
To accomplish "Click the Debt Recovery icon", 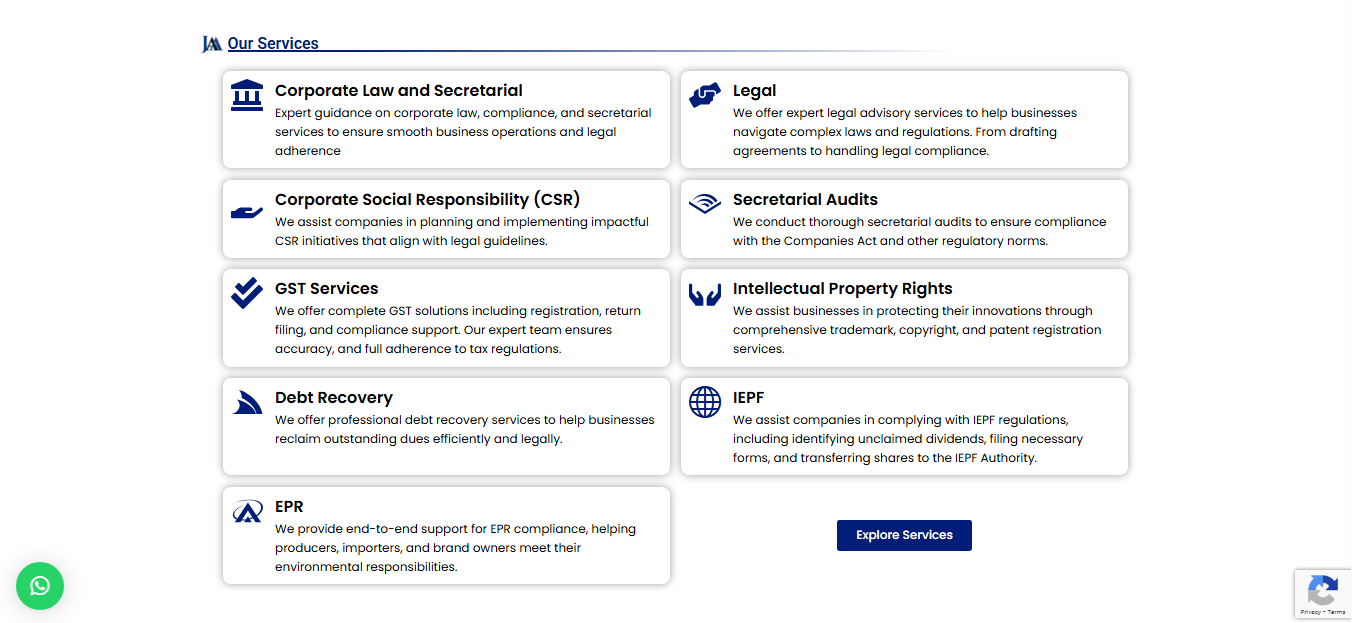I will 247,402.
